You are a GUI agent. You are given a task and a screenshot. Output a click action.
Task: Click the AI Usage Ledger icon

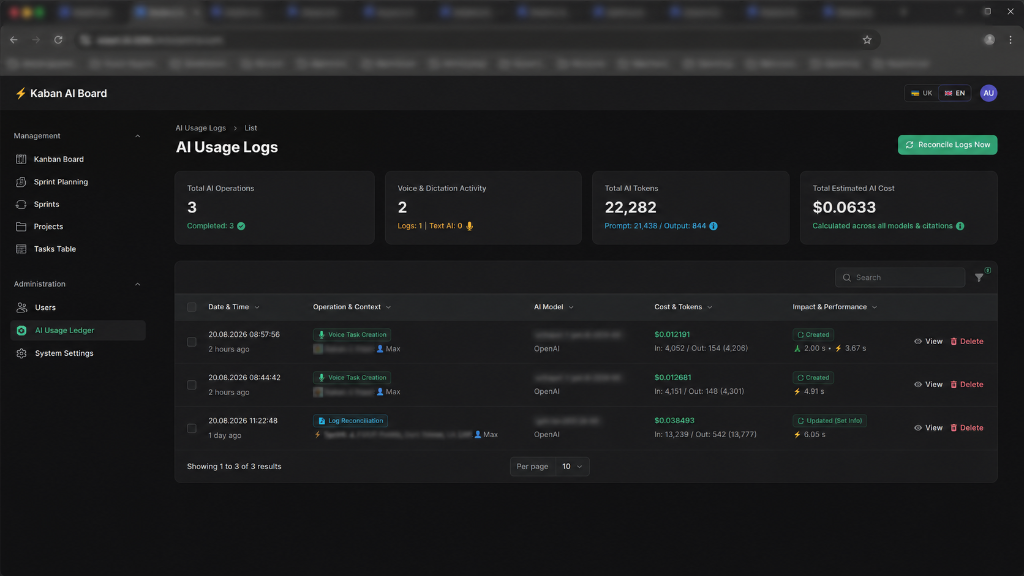point(22,330)
